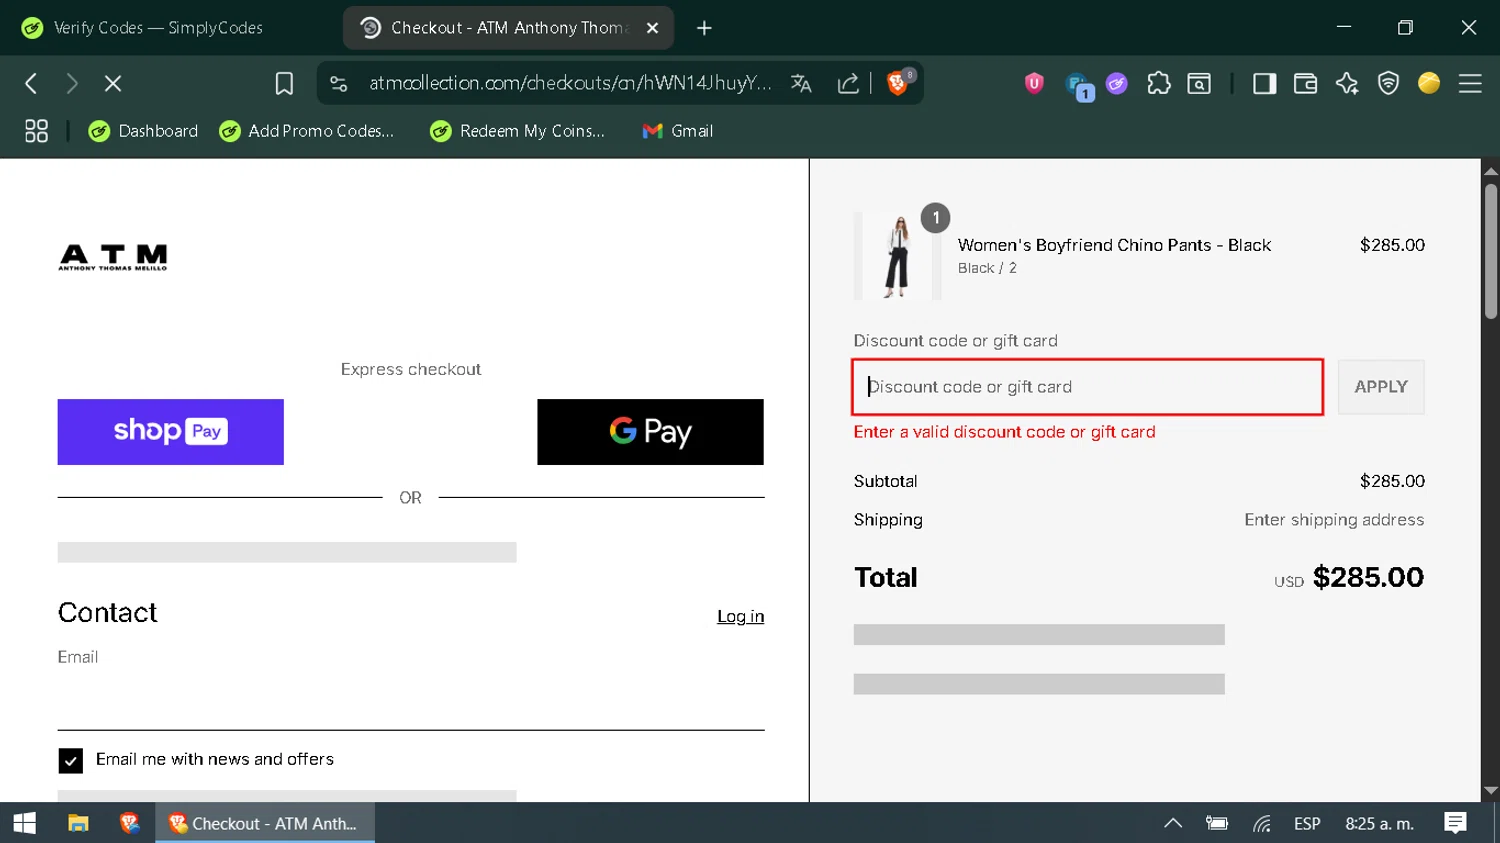Open the extensions puzzle icon
Screen dimensions: 1500x843
(x=1159, y=84)
